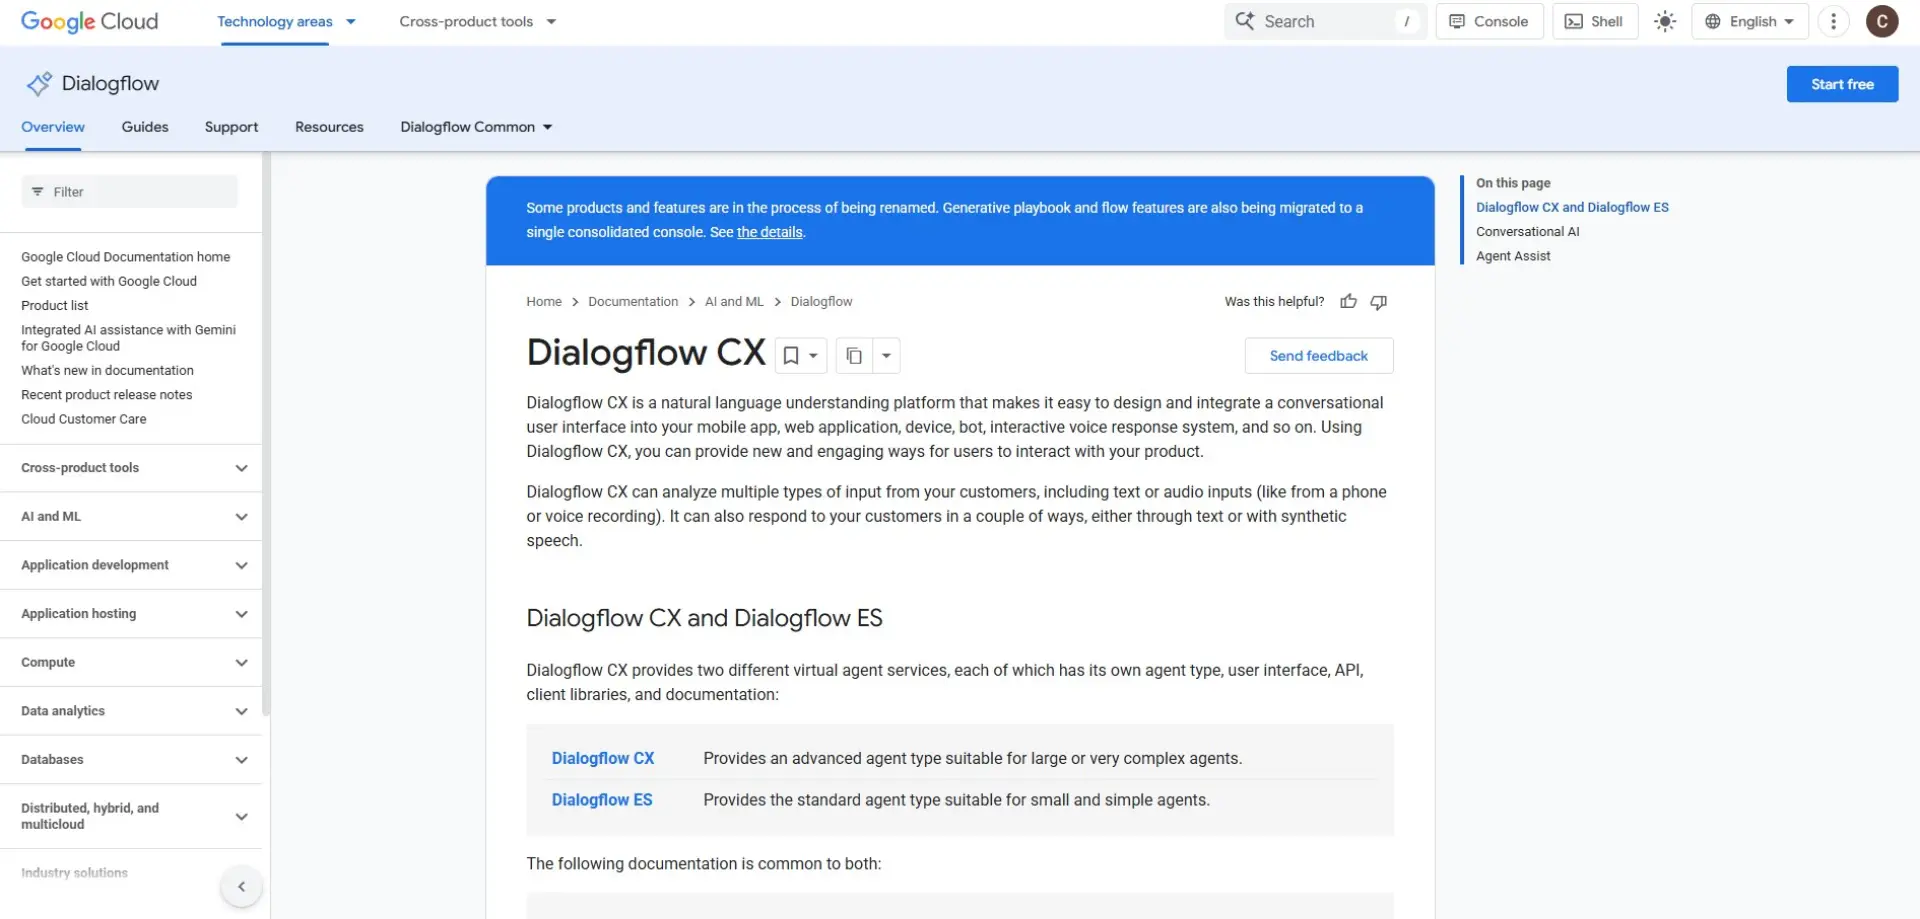The width and height of the screenshot is (1920, 919).
Task: Open the Console button
Action: click(1489, 21)
